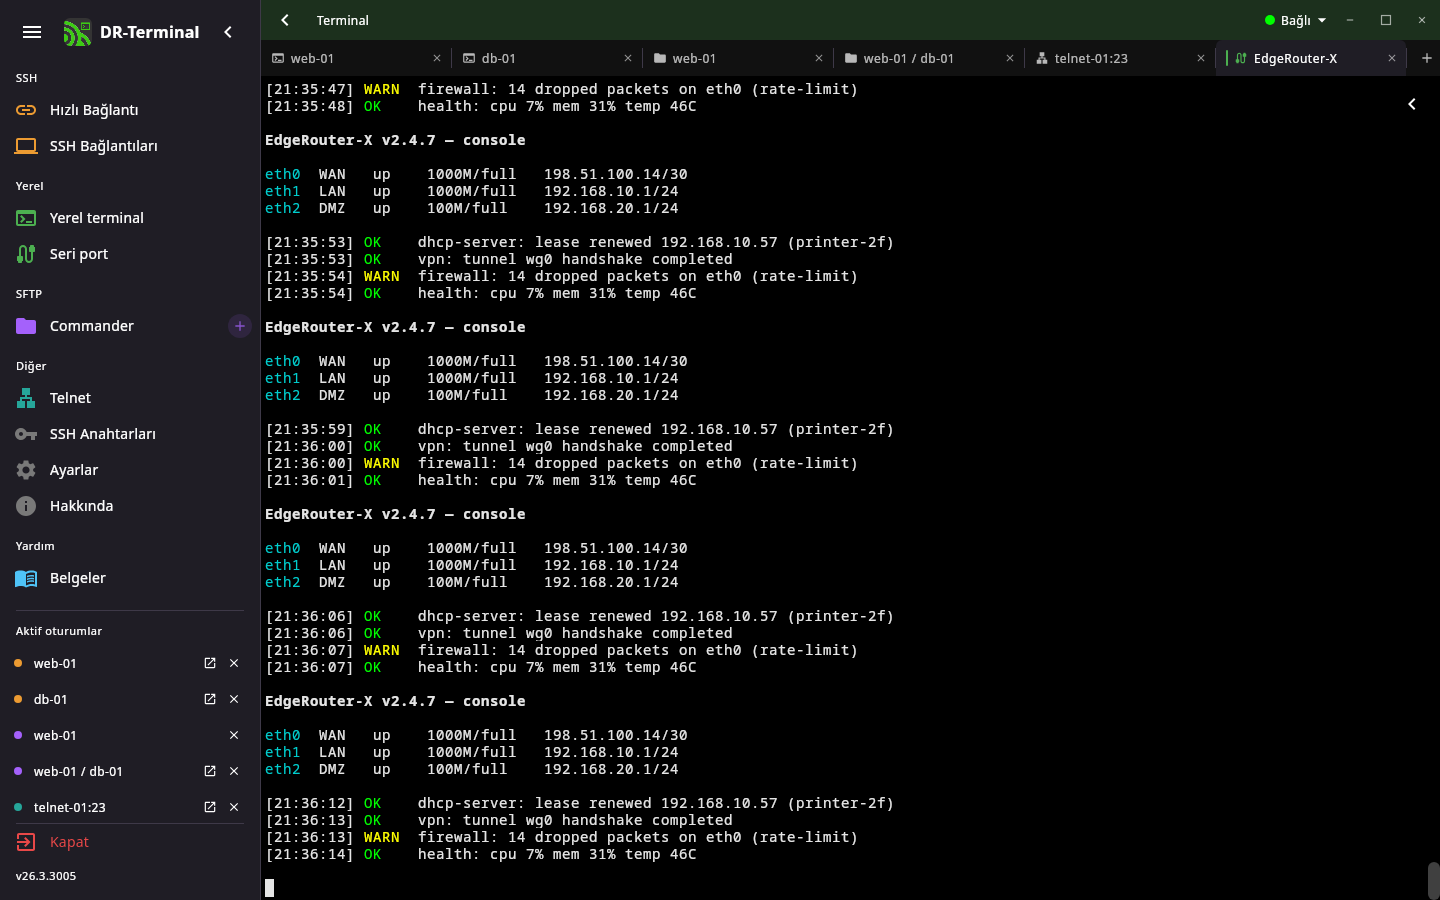Viewport: 1440px width, 900px height.
Task: Click version text v26.3.3005
Action: (46, 876)
